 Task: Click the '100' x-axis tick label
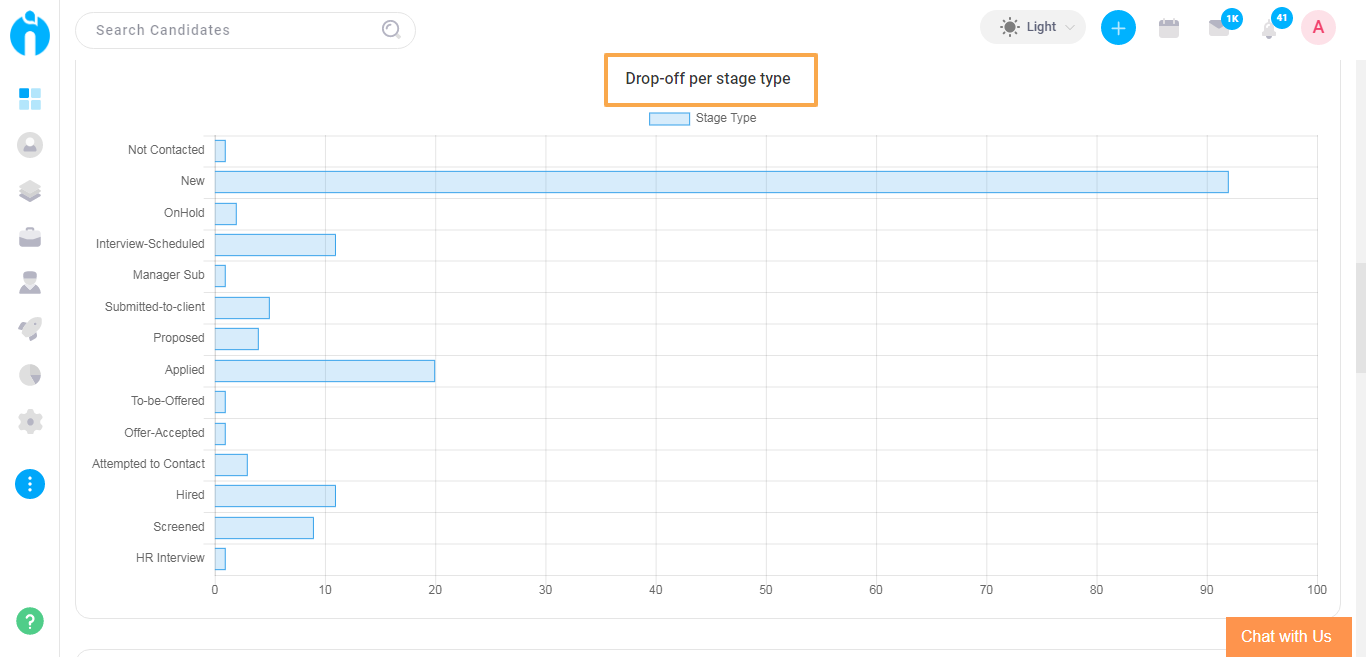1317,590
